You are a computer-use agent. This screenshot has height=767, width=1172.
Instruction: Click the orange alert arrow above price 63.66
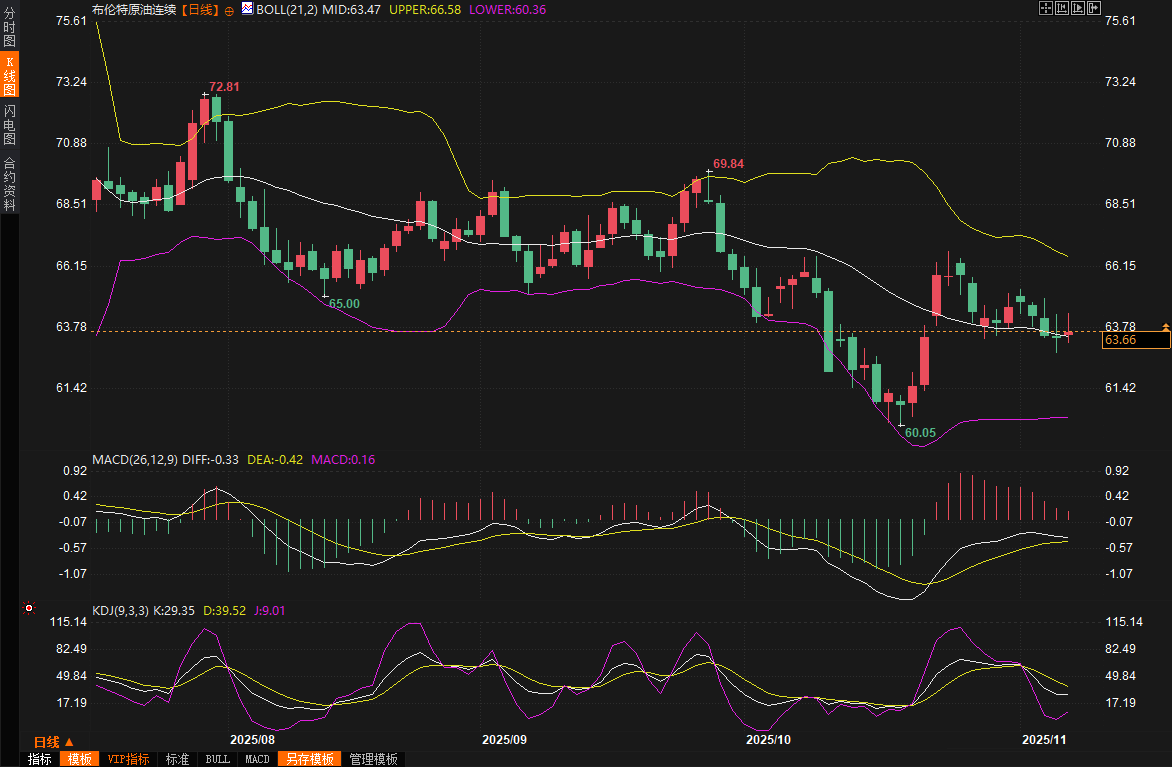1165,327
